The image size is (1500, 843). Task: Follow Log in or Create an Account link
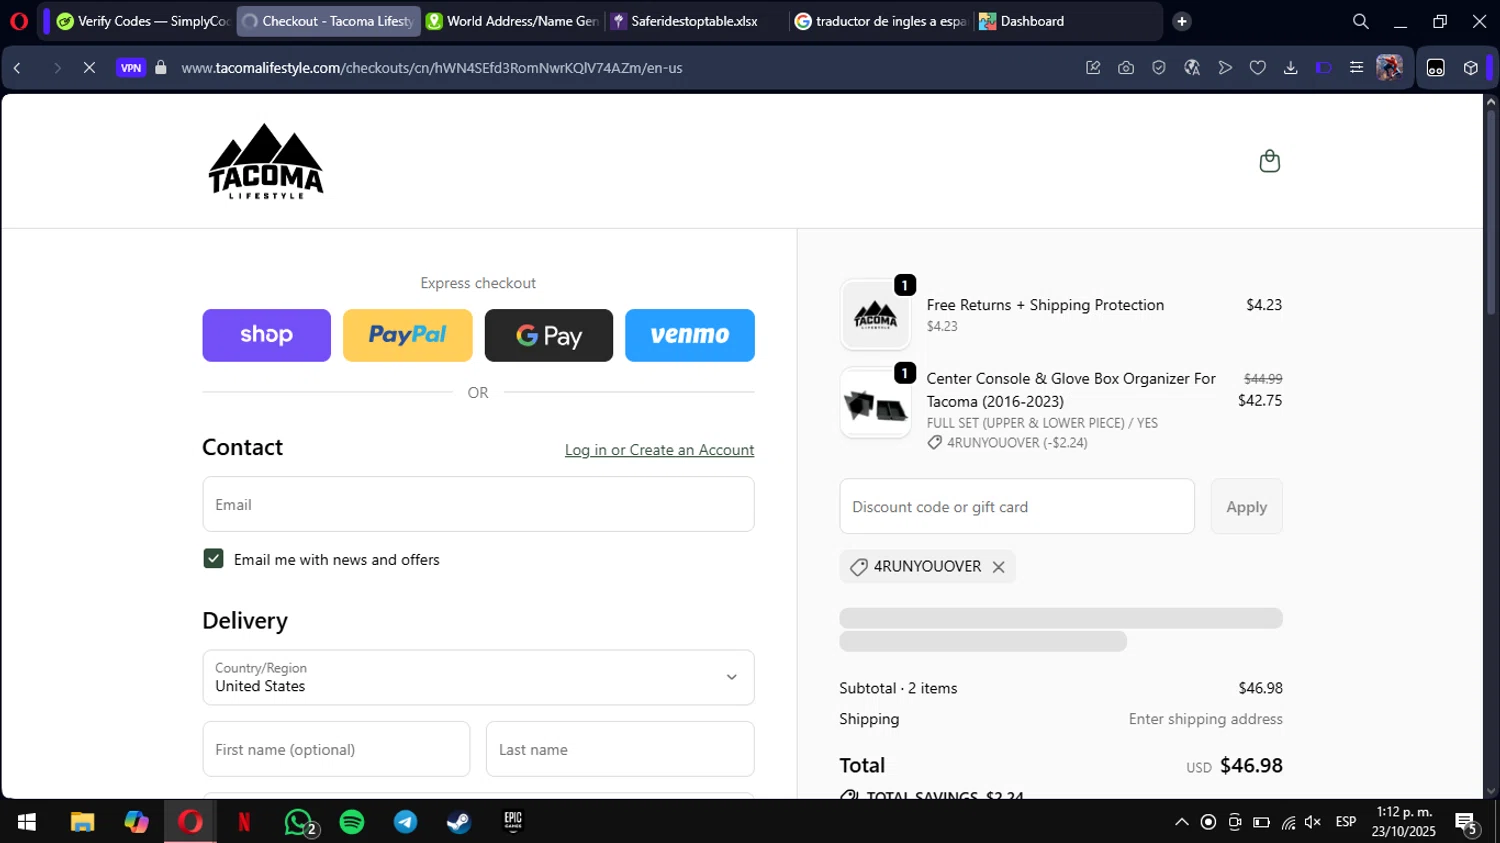point(659,450)
